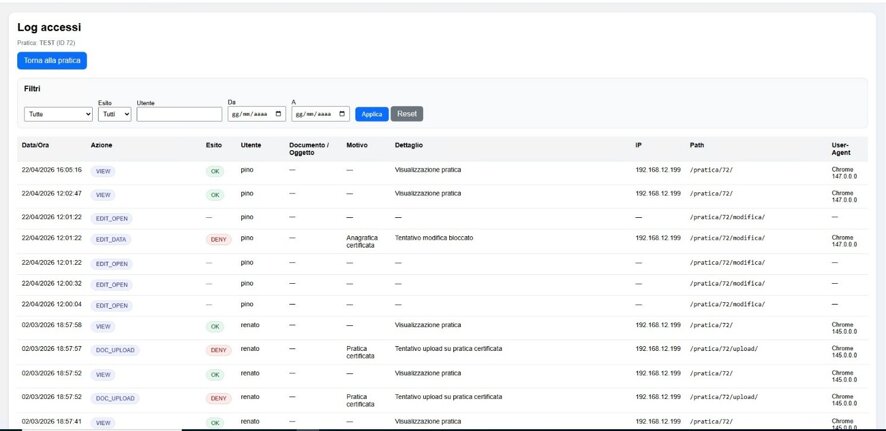Click VIEW badge in 18:57:41 row
Screen dimensions: 886x431
(x=103, y=423)
